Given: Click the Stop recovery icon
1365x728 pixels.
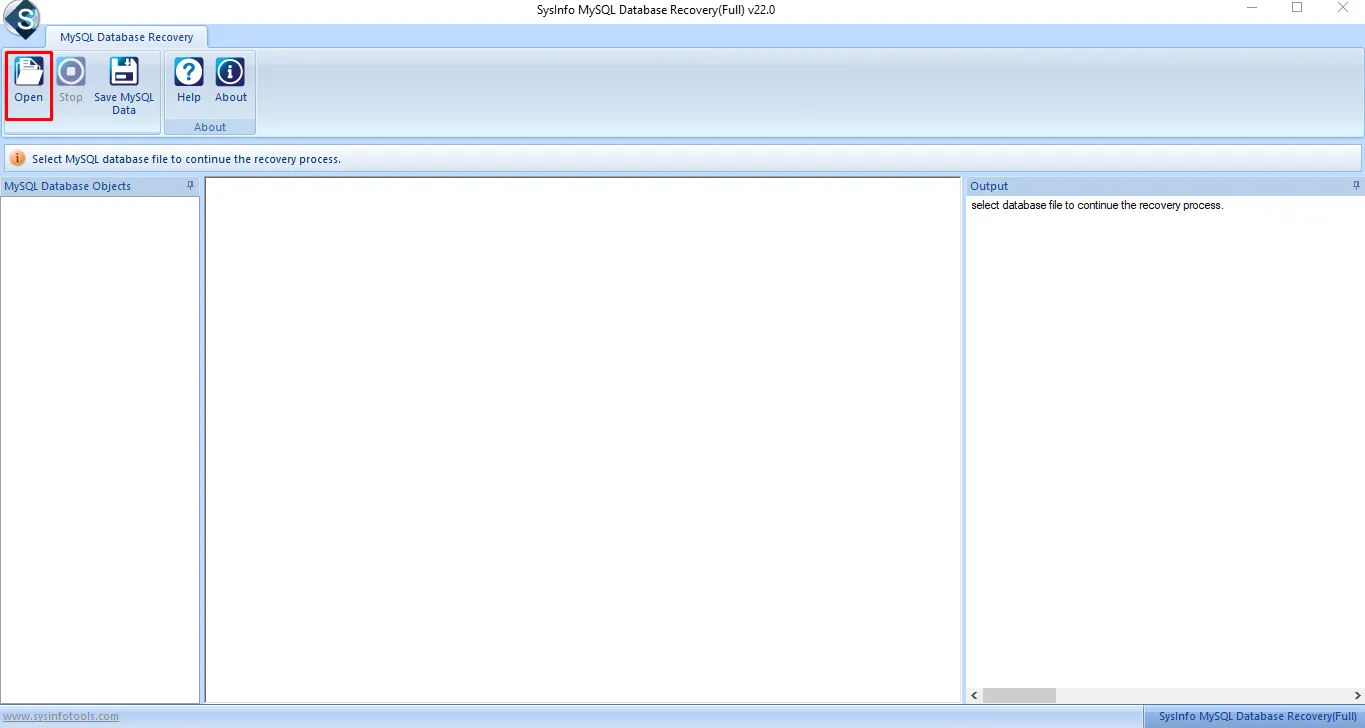Looking at the screenshot, I should pyautogui.click(x=71, y=72).
